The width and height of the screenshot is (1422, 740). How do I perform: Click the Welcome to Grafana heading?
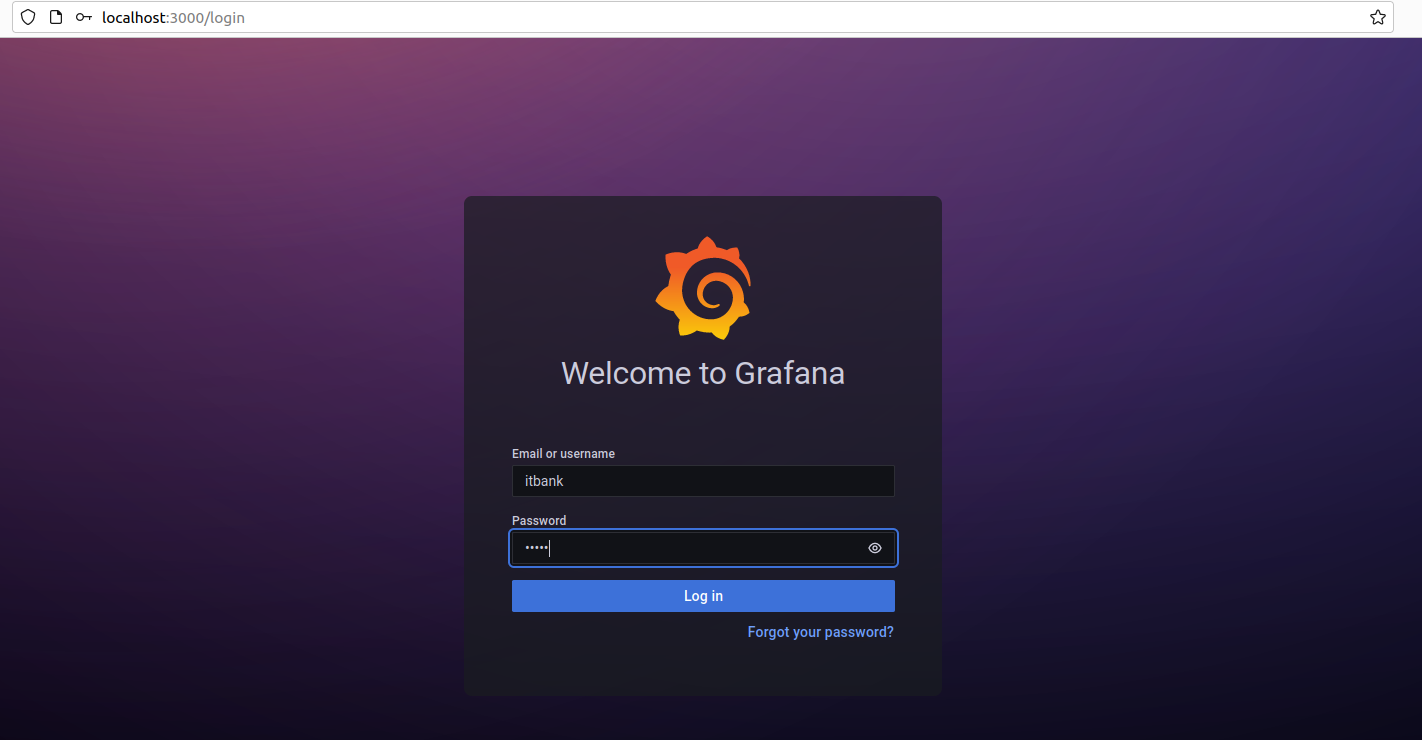703,373
